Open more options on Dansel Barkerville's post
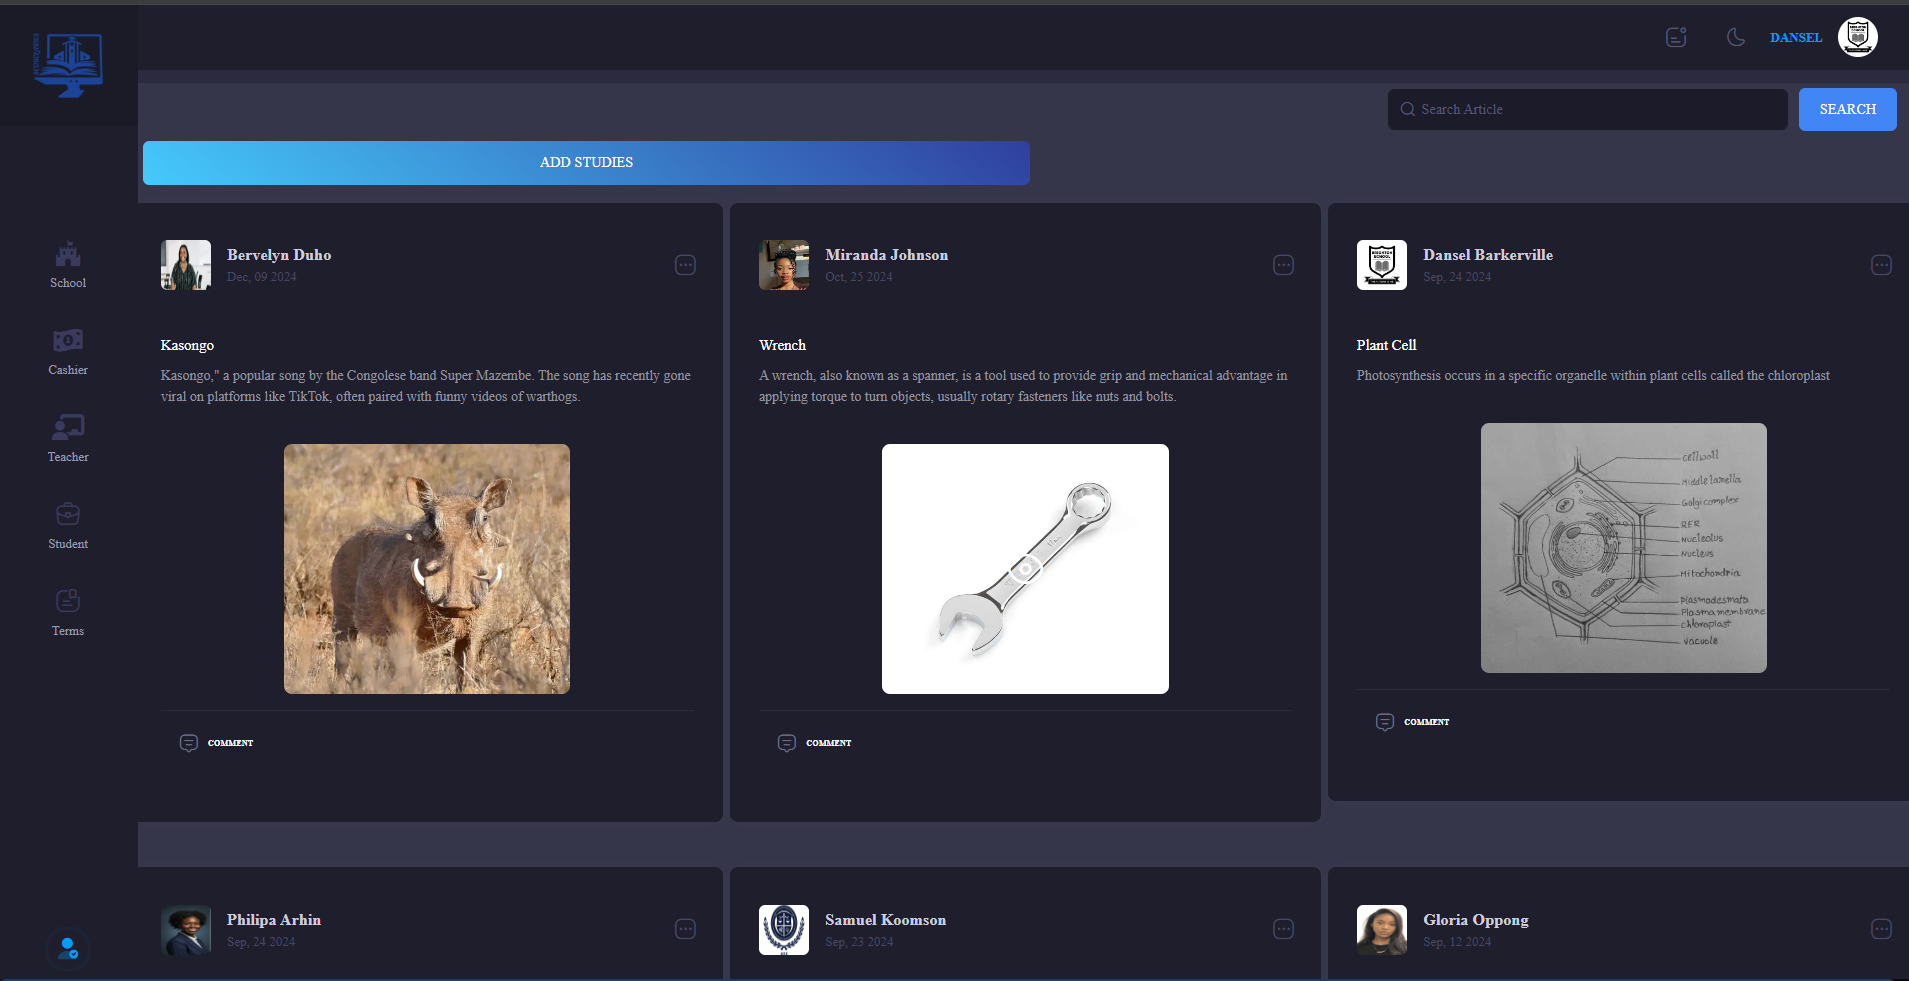 [1881, 265]
